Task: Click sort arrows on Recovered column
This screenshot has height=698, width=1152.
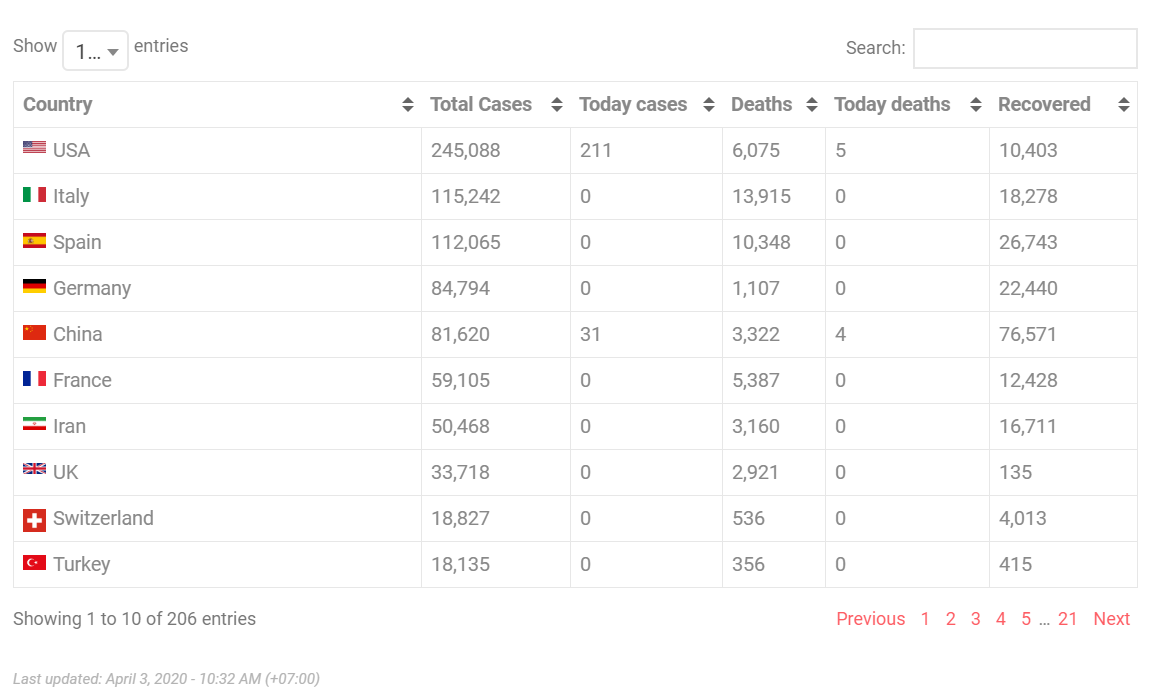Action: click(1124, 105)
